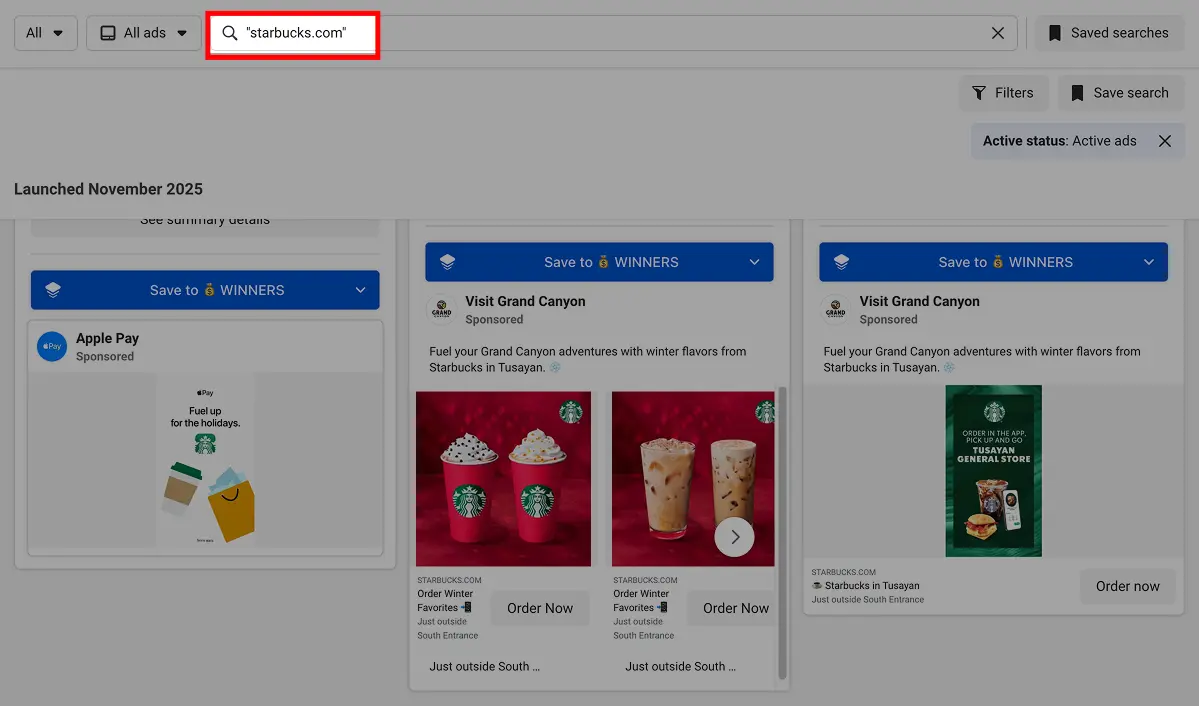Click the filter funnel icon

[x=979, y=93]
